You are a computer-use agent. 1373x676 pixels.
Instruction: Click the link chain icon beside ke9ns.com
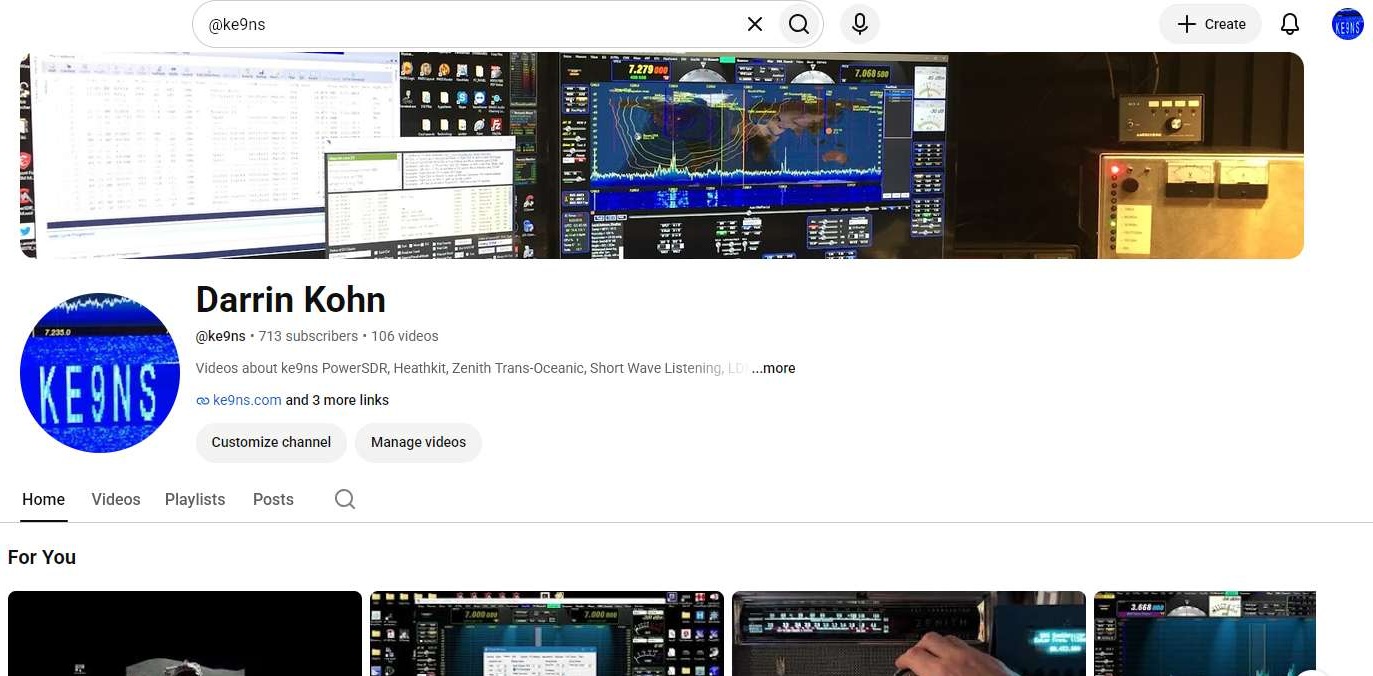click(x=203, y=401)
